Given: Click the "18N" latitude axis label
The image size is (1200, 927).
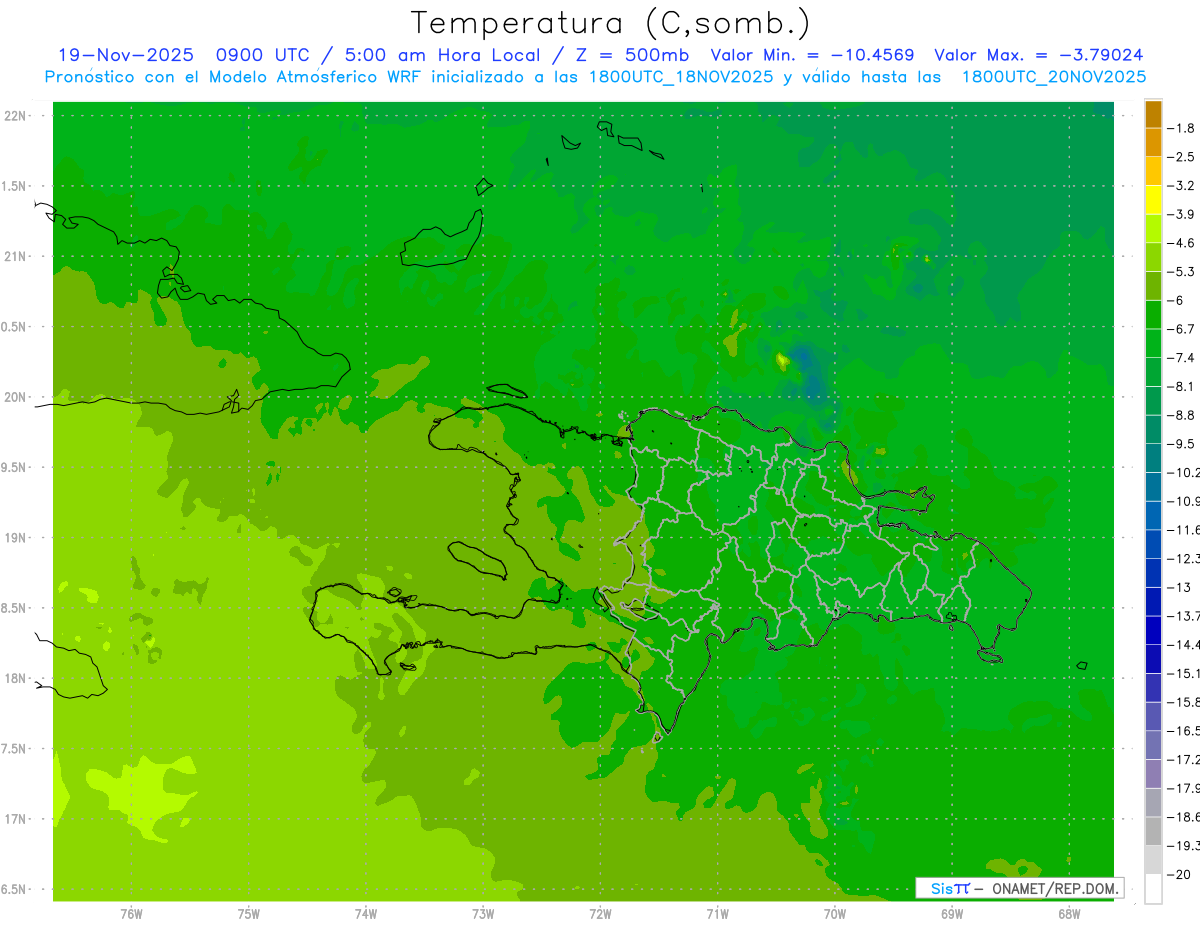Looking at the screenshot, I should point(14,678).
